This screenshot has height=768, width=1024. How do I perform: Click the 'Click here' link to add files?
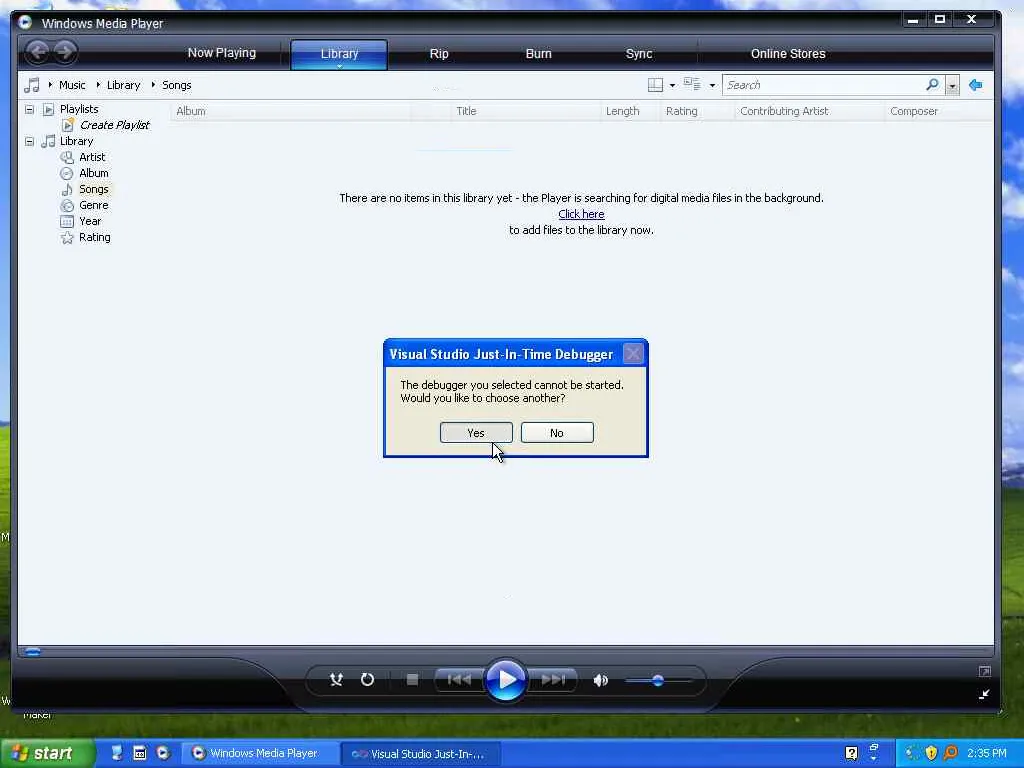(x=581, y=214)
